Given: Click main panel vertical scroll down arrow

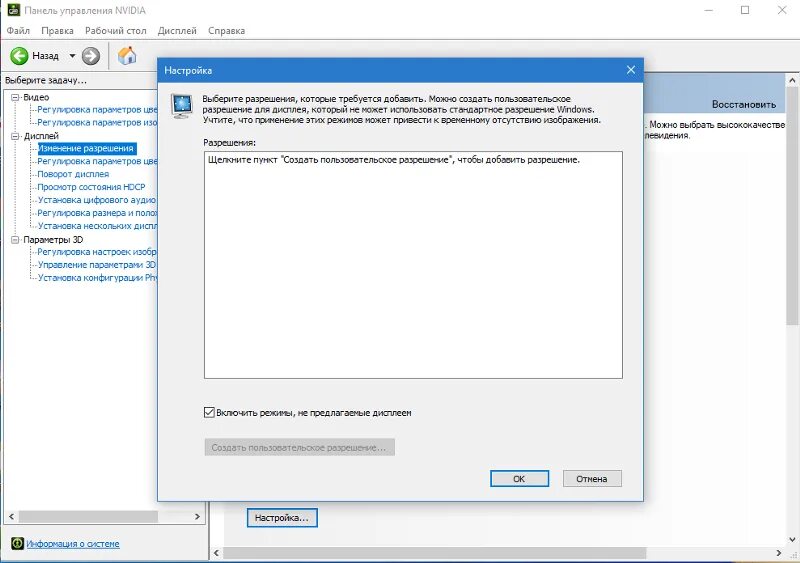Looking at the screenshot, I should 792,540.
